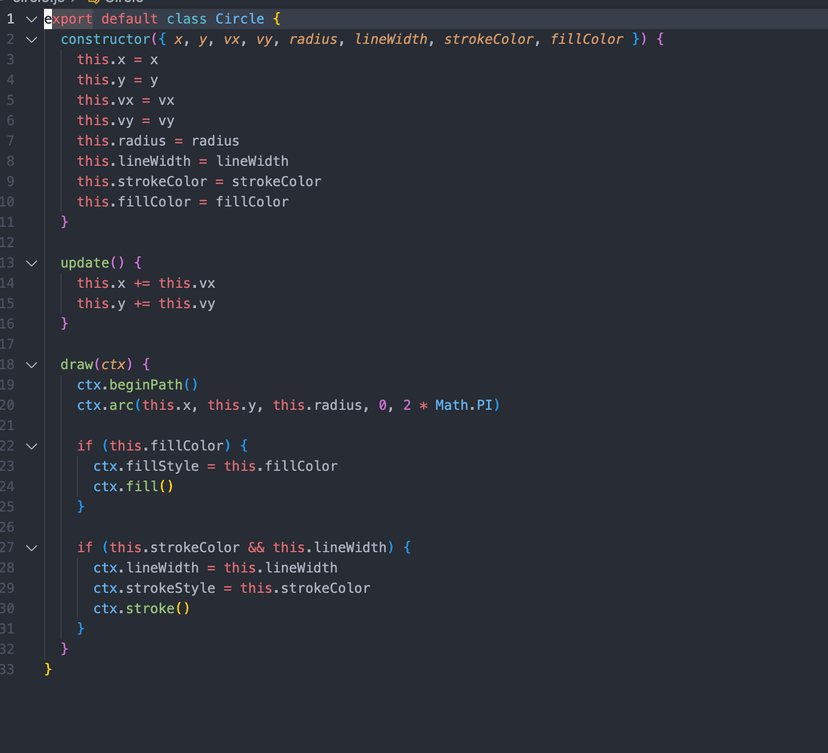Collapse the strokeColor if block chevron
Screen dimensions: 828x753
tap(31, 548)
